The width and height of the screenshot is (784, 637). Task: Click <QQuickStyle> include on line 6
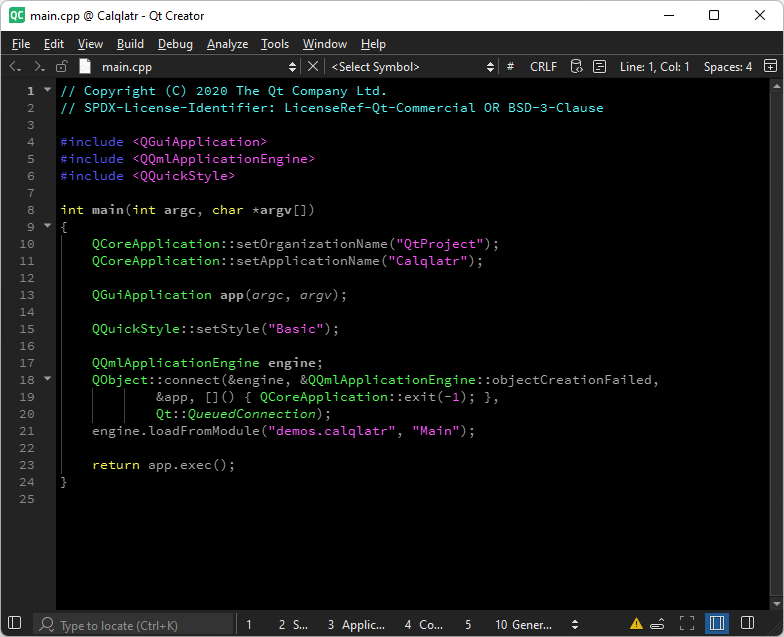(x=184, y=176)
